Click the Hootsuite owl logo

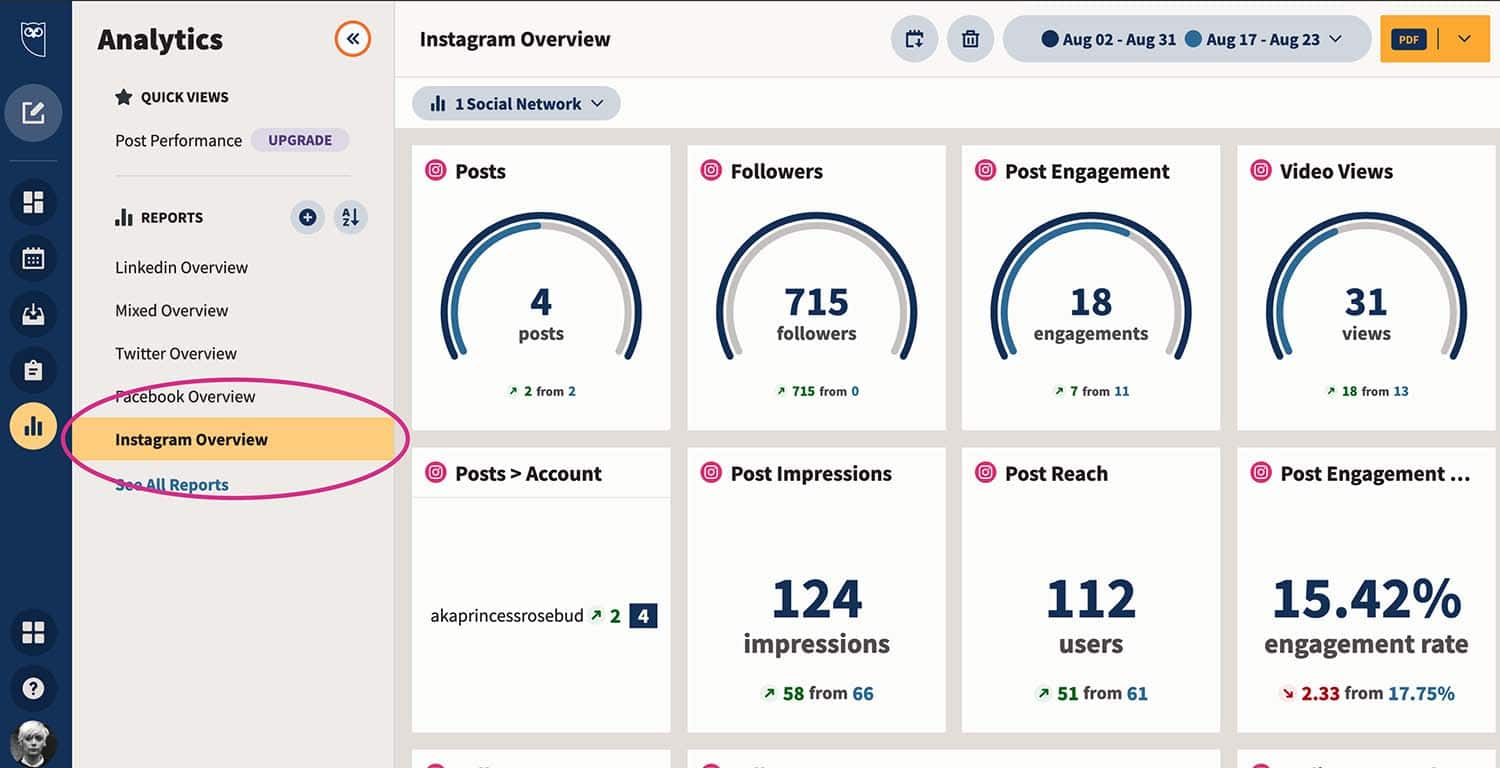point(33,38)
